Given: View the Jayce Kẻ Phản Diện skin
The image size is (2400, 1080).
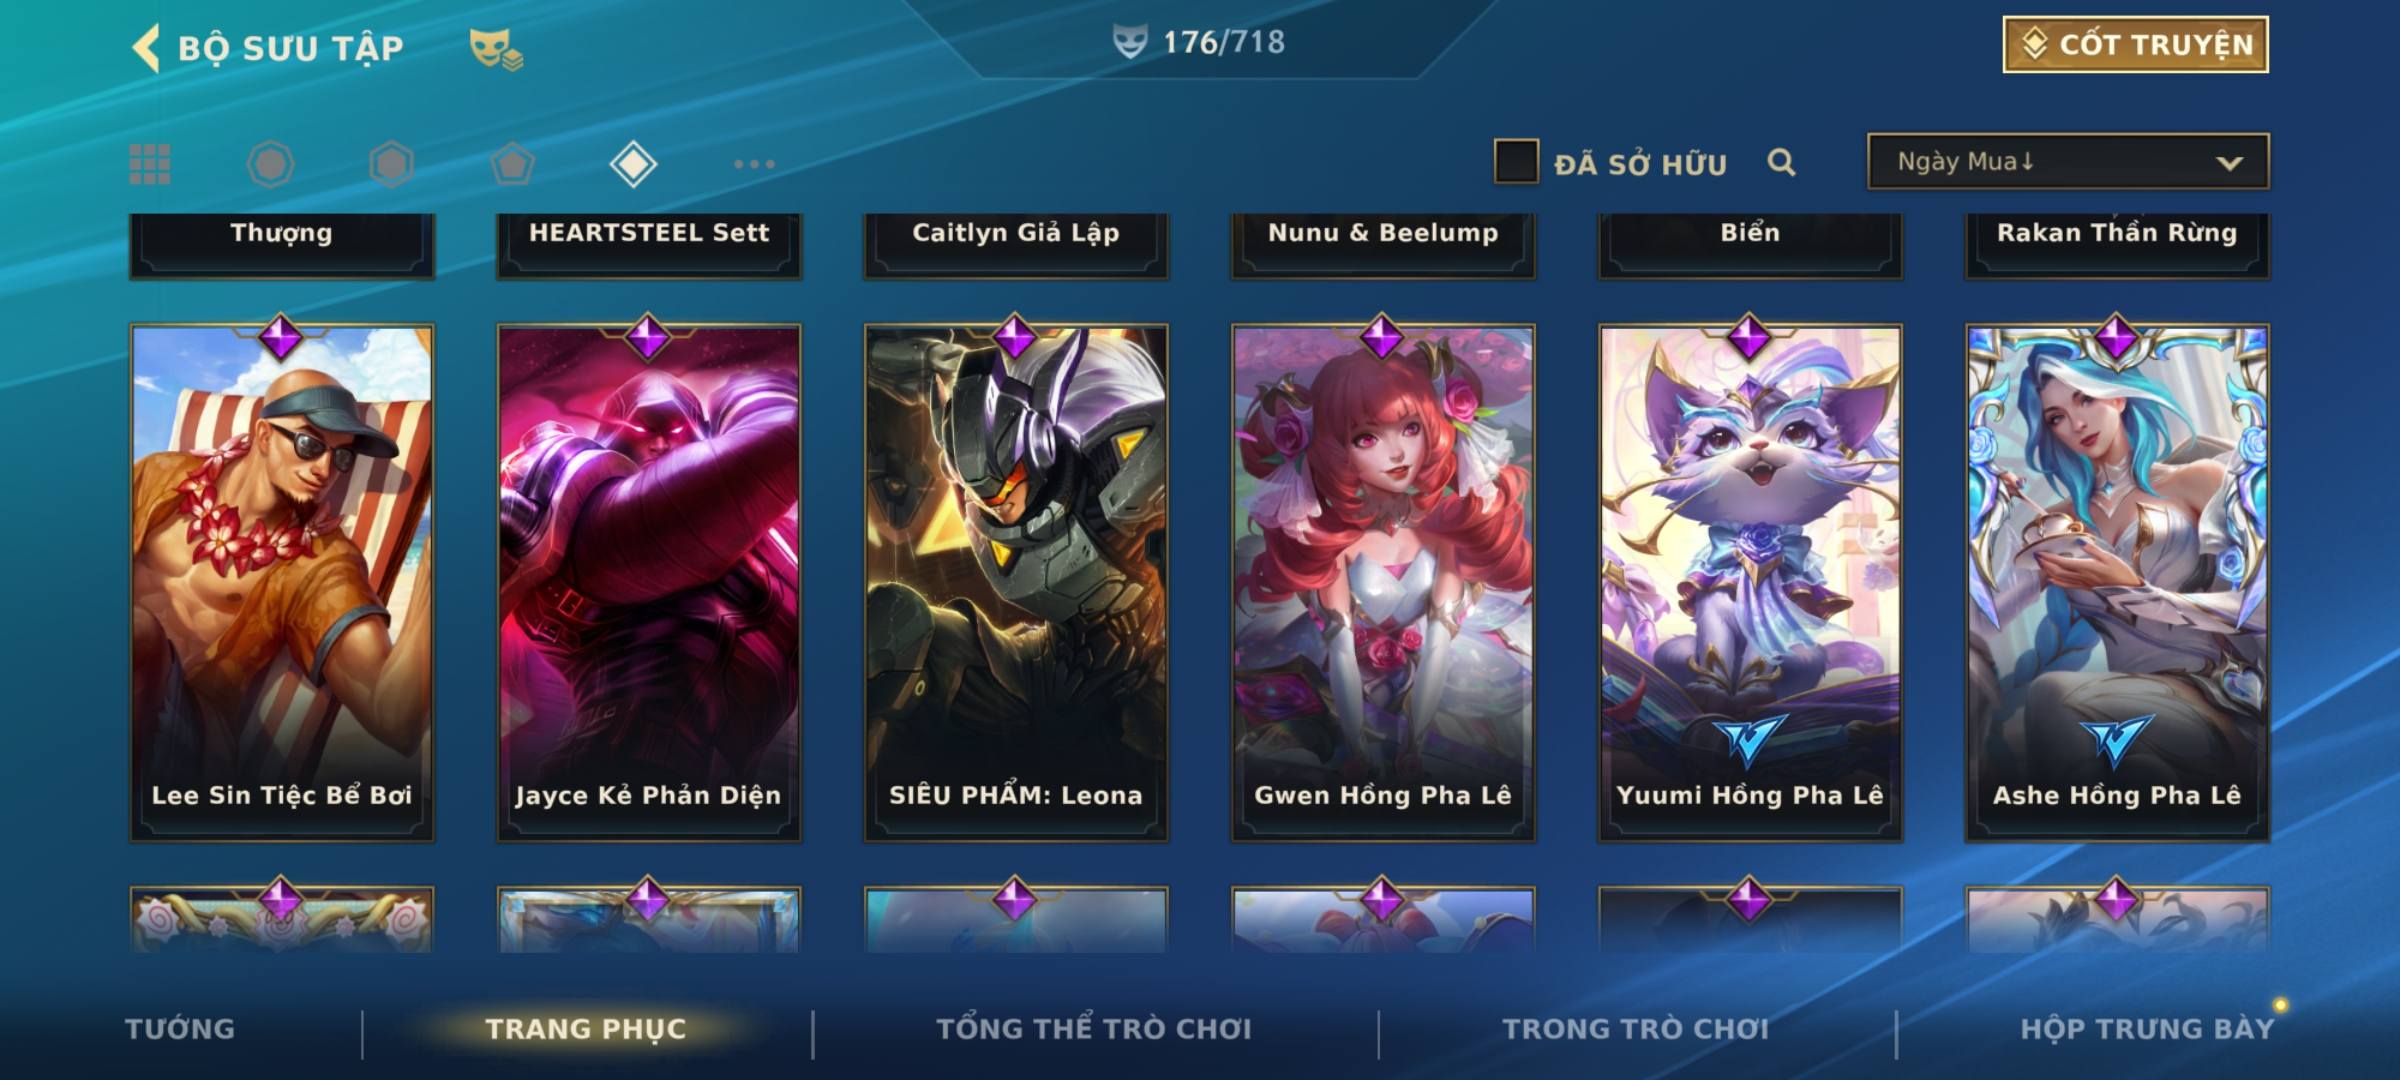Looking at the screenshot, I should (649, 582).
